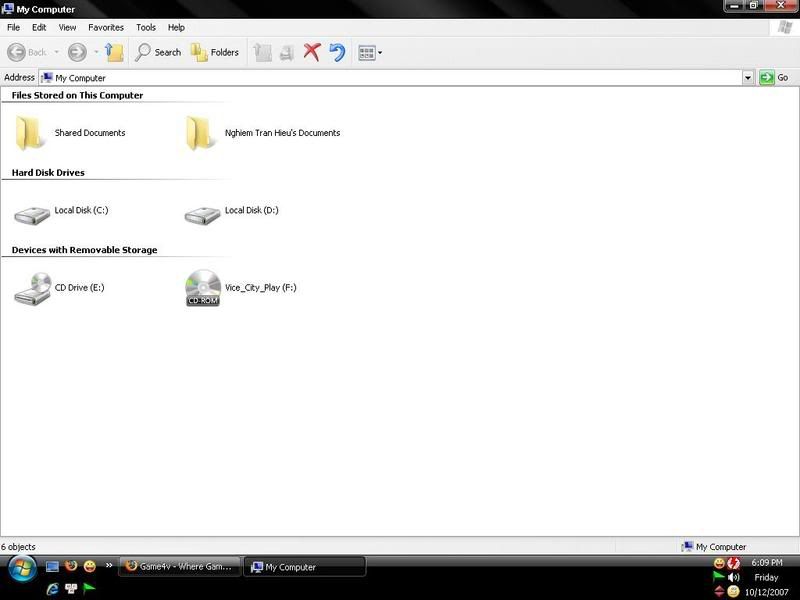Launch Firefox from quick launch

[71, 566]
